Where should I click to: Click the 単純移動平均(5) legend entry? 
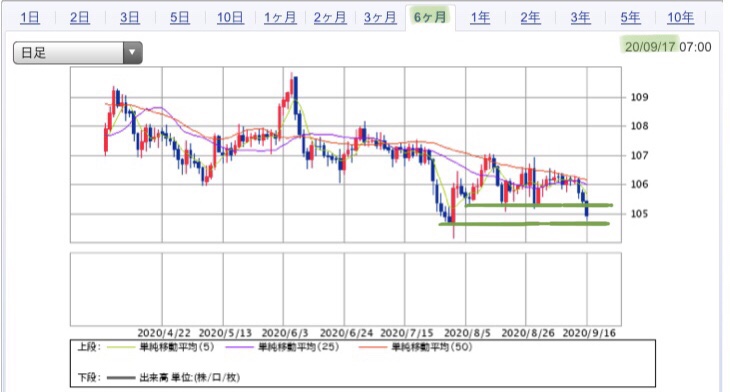[x=177, y=347]
